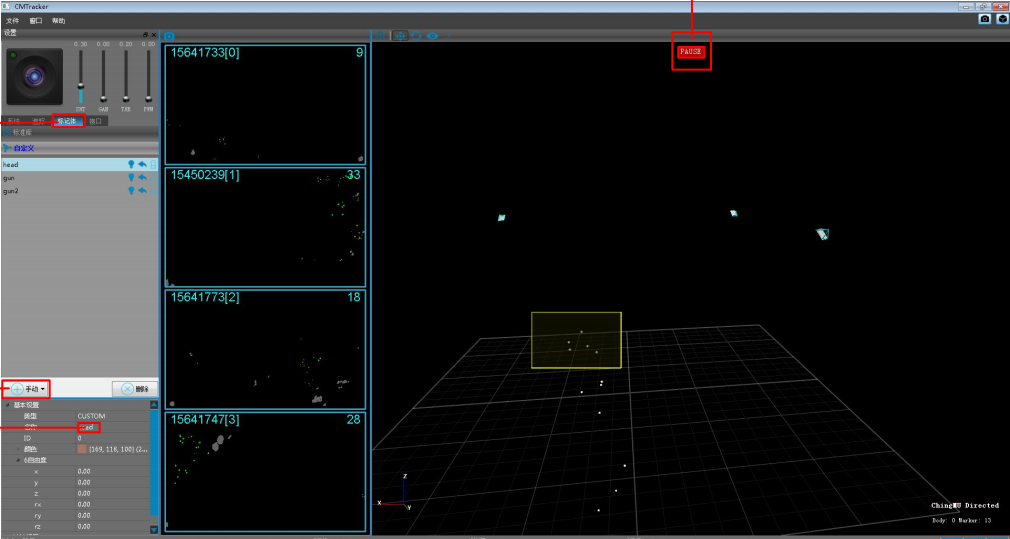Image resolution: width=1010 pixels, height=539 pixels.
Task: Click the 删除 delete button
Action: 135,389
